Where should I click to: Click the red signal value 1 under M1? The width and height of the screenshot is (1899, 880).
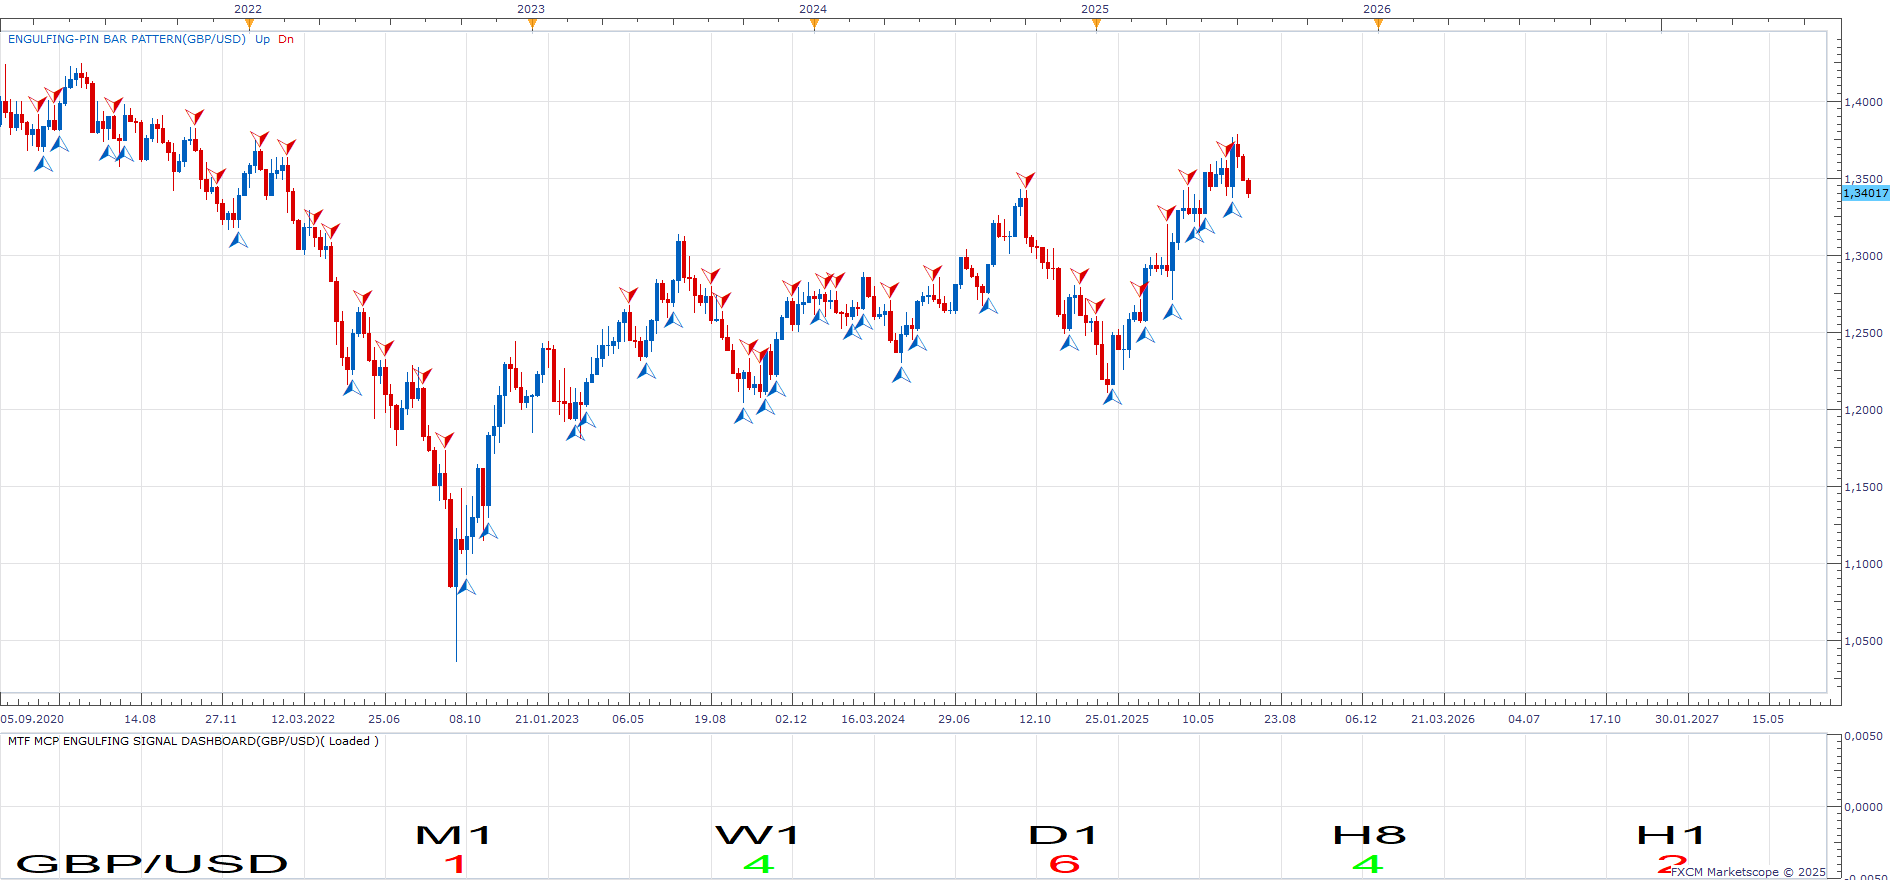(455, 864)
